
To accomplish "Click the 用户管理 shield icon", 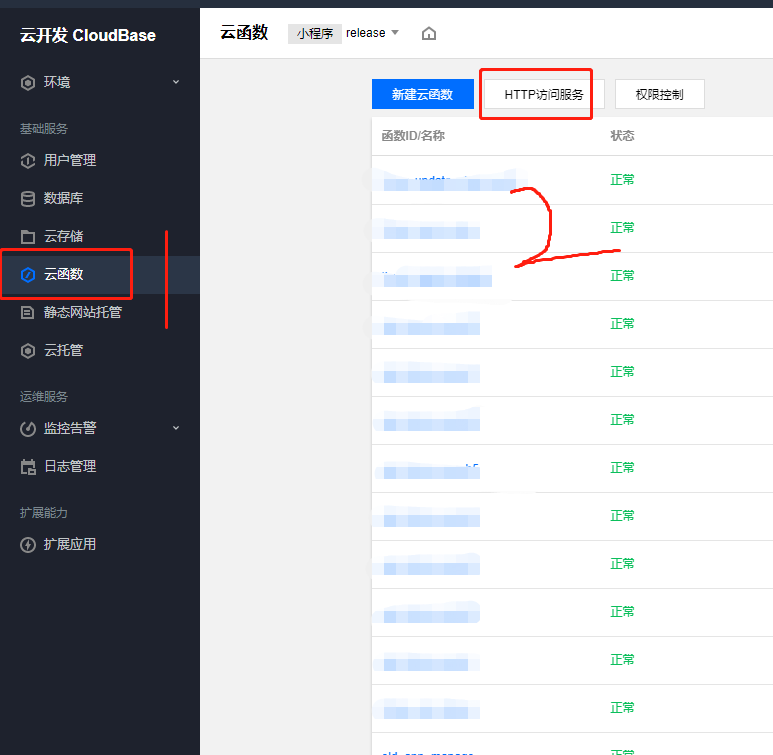I will pos(28,161).
